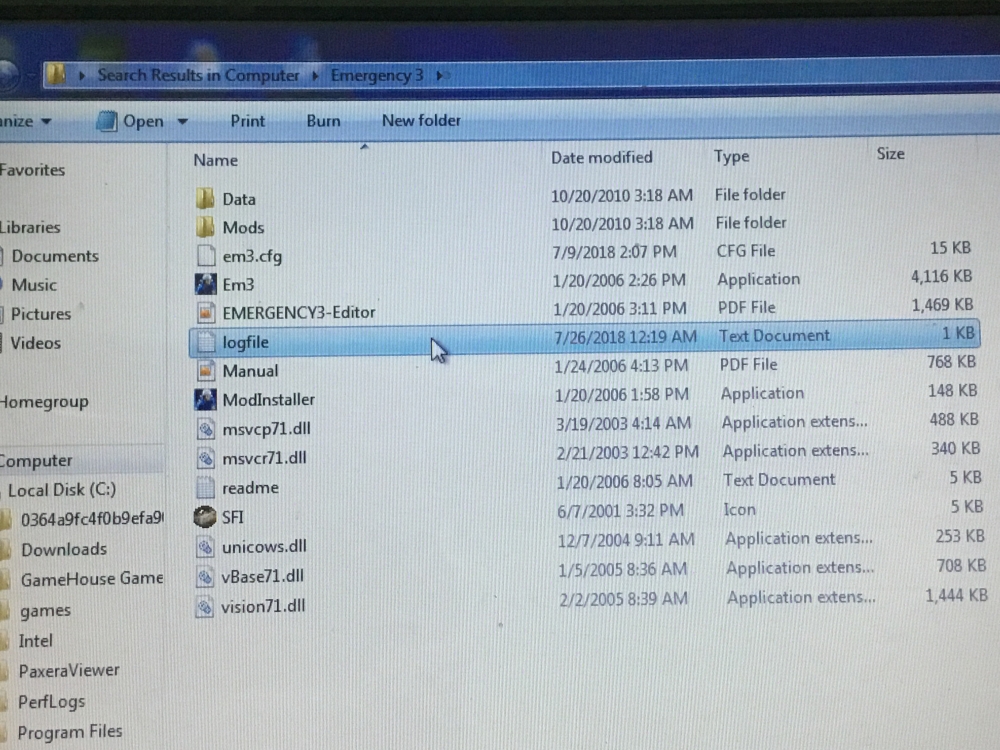This screenshot has width=1000, height=750.
Task: Open GameHouse Games folder in sidebar
Action: [x=92, y=578]
